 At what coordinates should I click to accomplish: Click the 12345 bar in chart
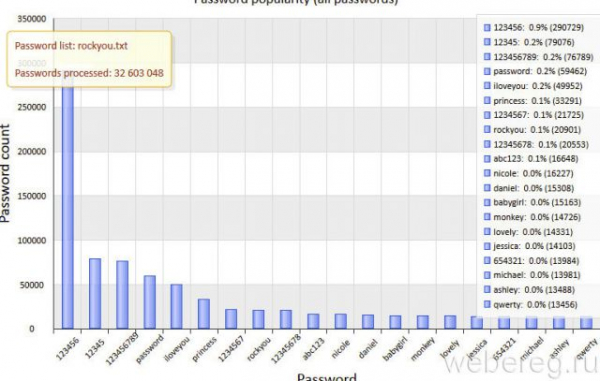tap(95, 293)
